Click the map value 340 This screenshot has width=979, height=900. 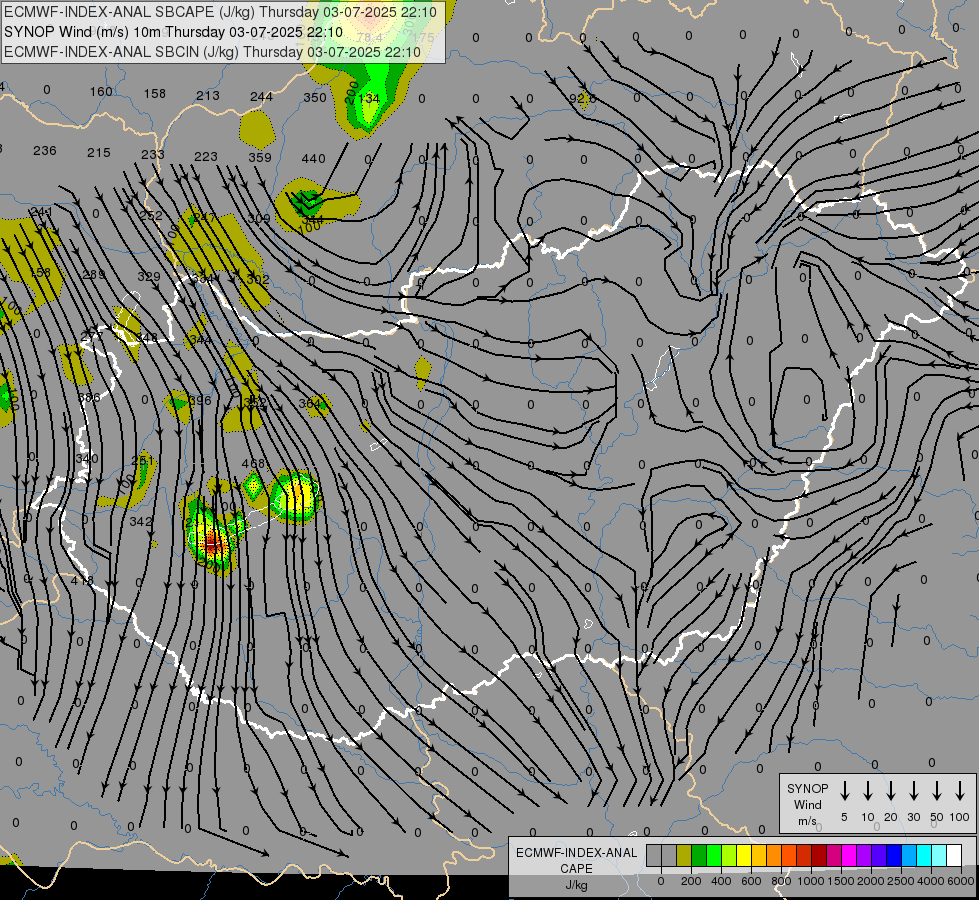(x=87, y=458)
